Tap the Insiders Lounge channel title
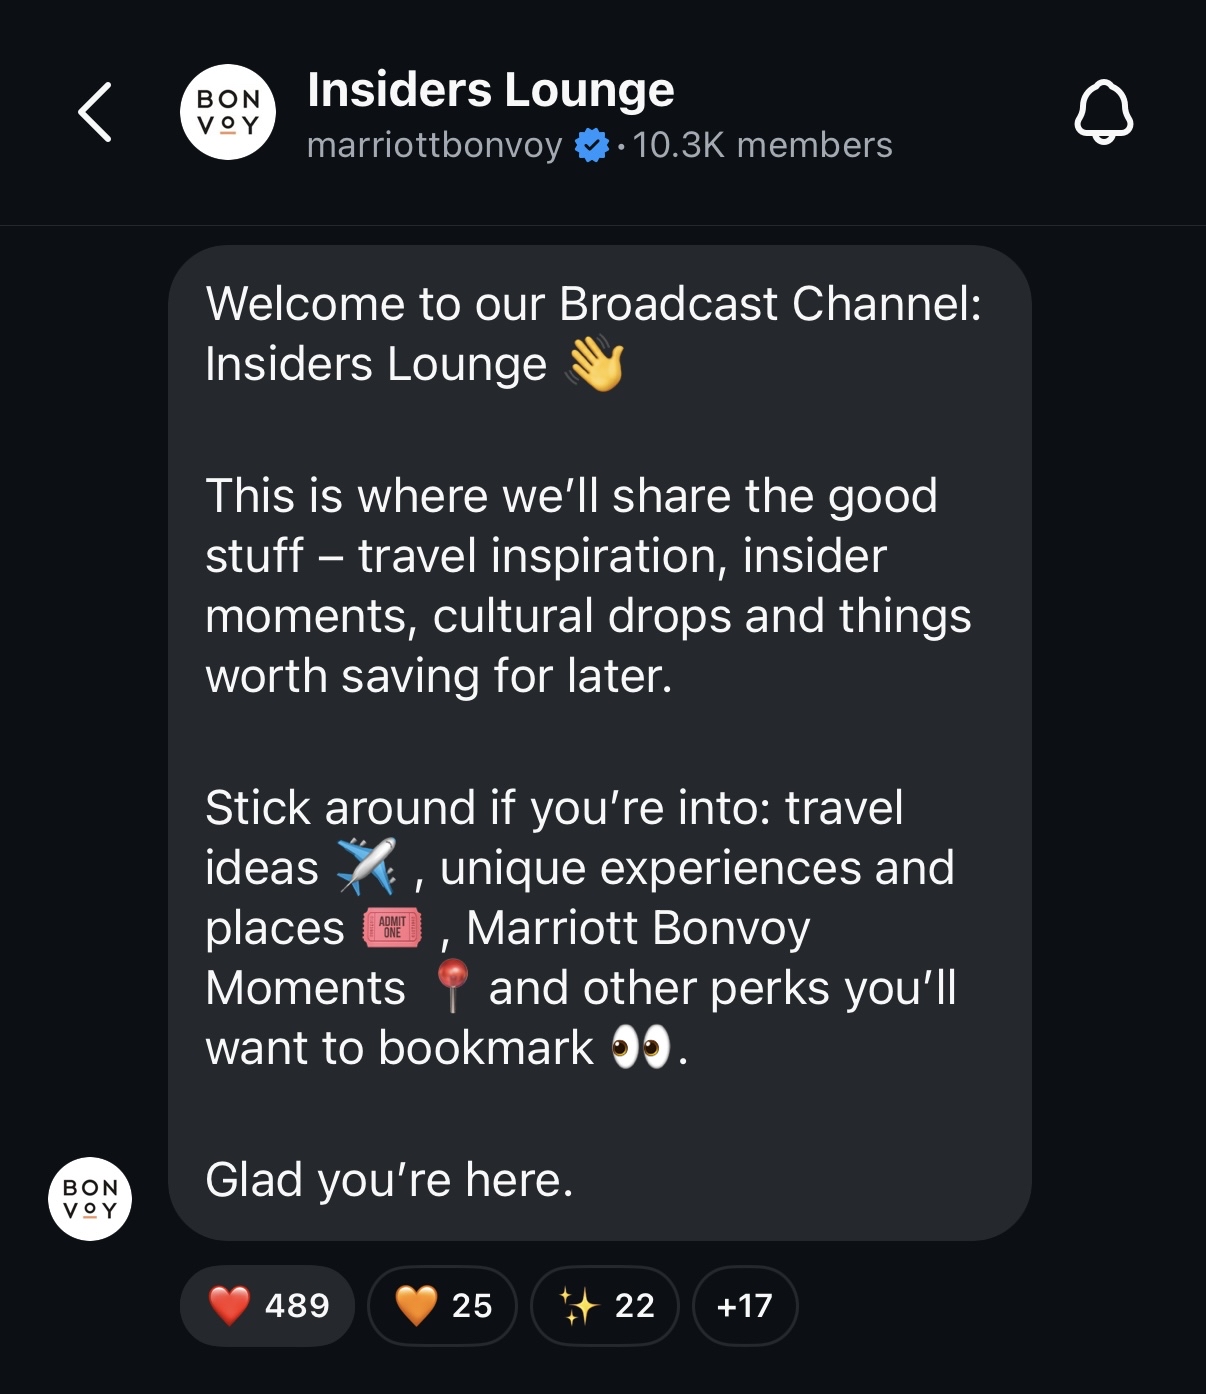The width and height of the screenshot is (1206, 1394). (490, 90)
